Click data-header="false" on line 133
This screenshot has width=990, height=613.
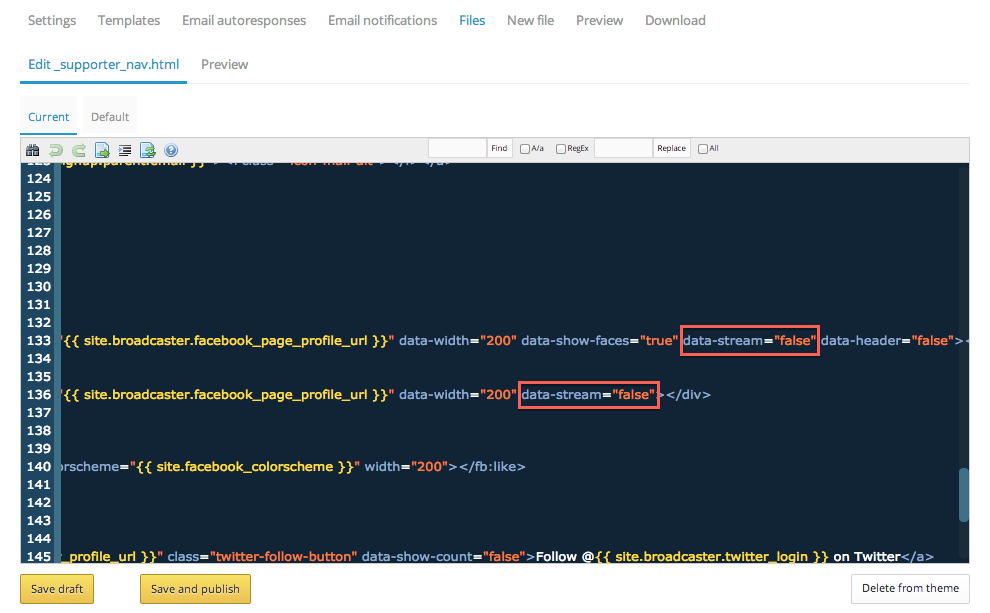(x=888, y=341)
